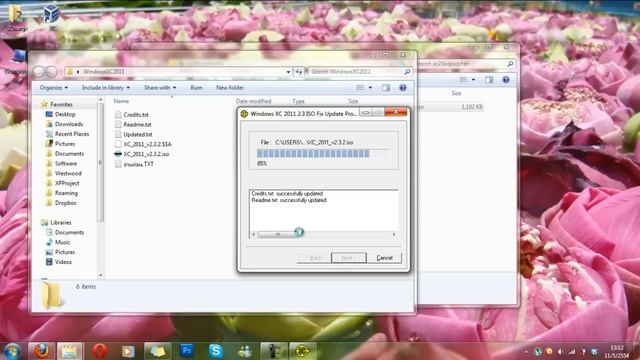640x360 pixels.
Task: Show hidden system tray icons
Action: coord(526,352)
